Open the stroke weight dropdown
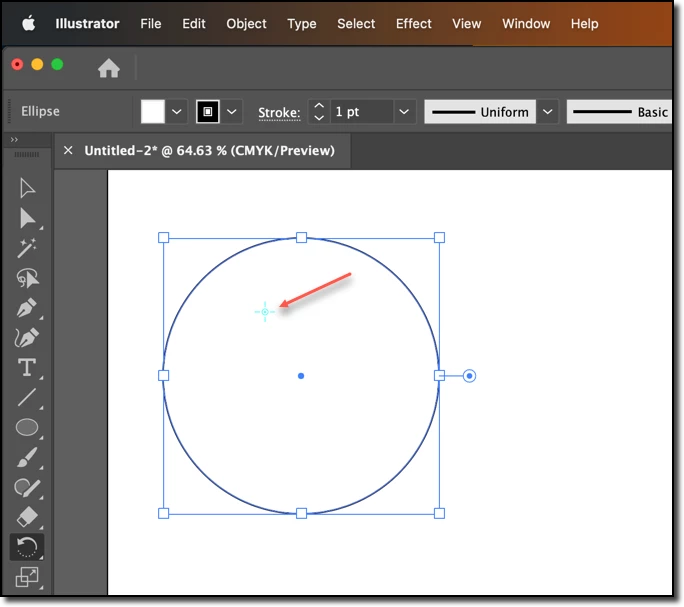This screenshot has width=684, height=607. 404,112
